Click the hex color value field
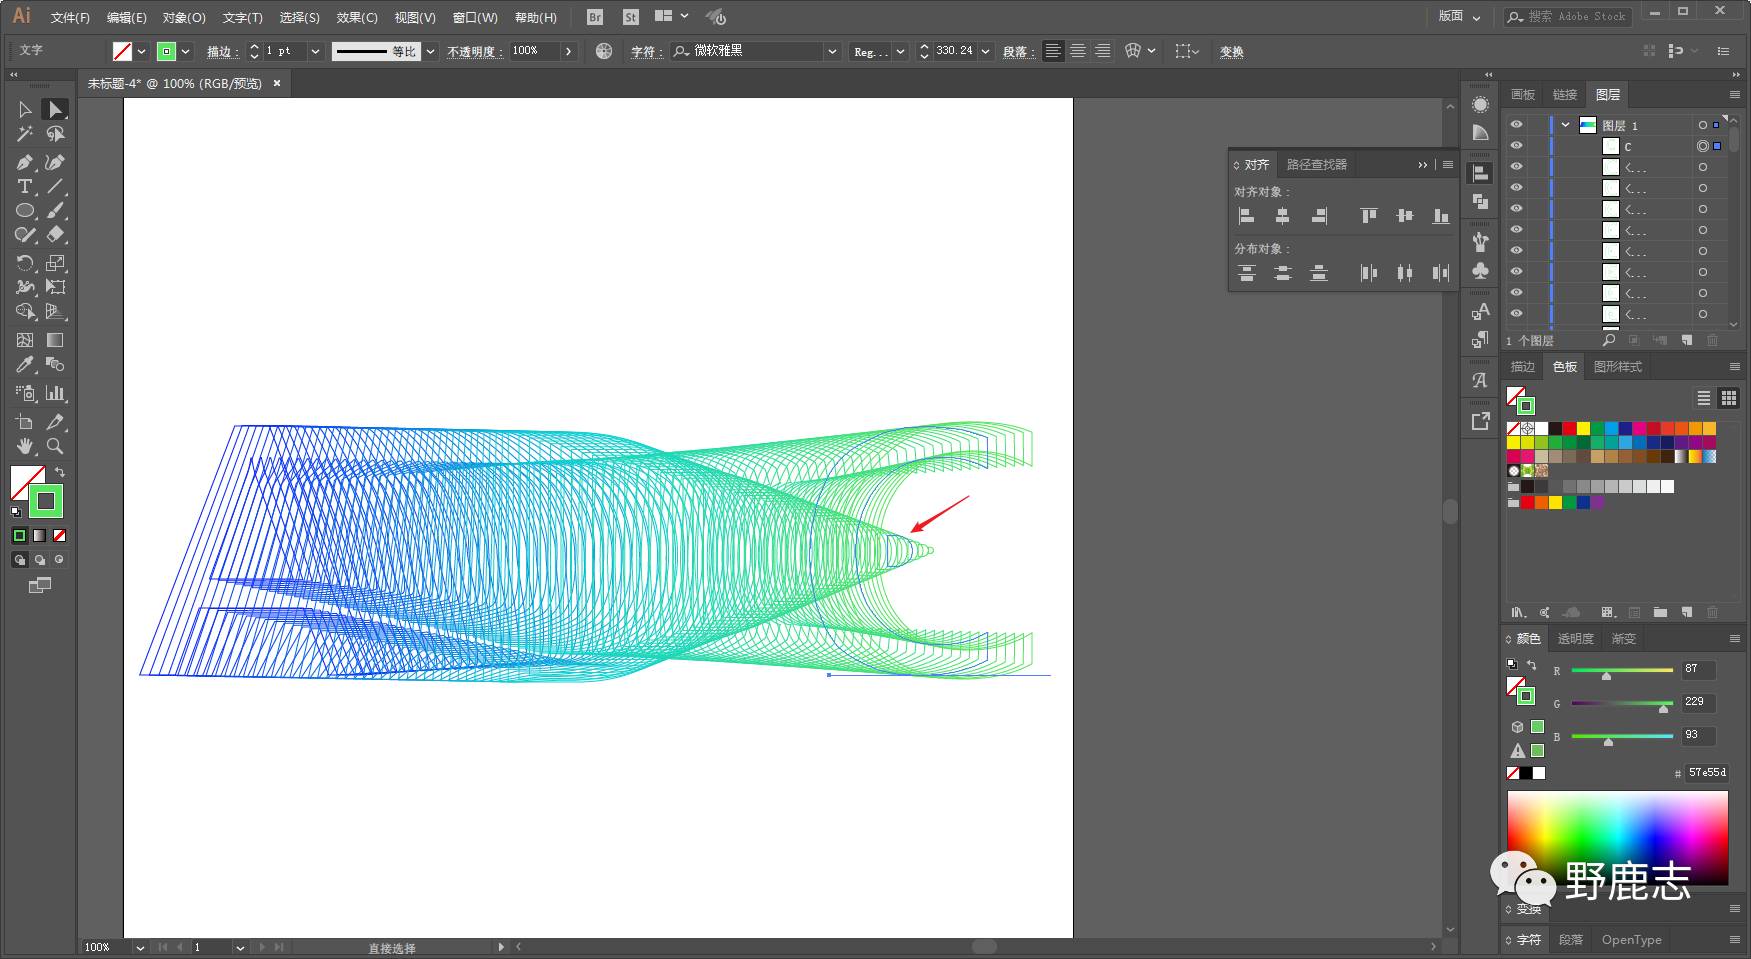This screenshot has height=959, width=1751. [1706, 773]
